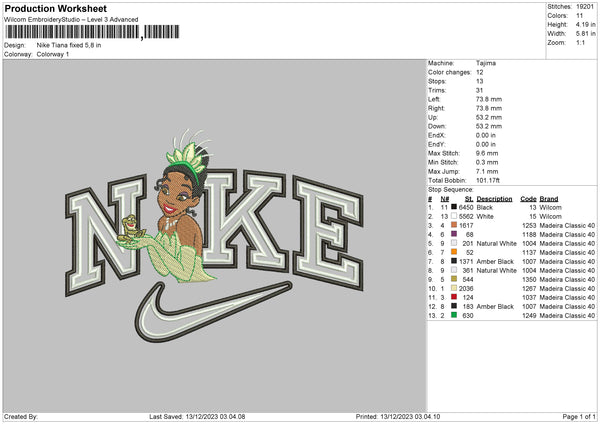Click the White thread swatch in row 2
600x424 pixels.
click(454, 216)
